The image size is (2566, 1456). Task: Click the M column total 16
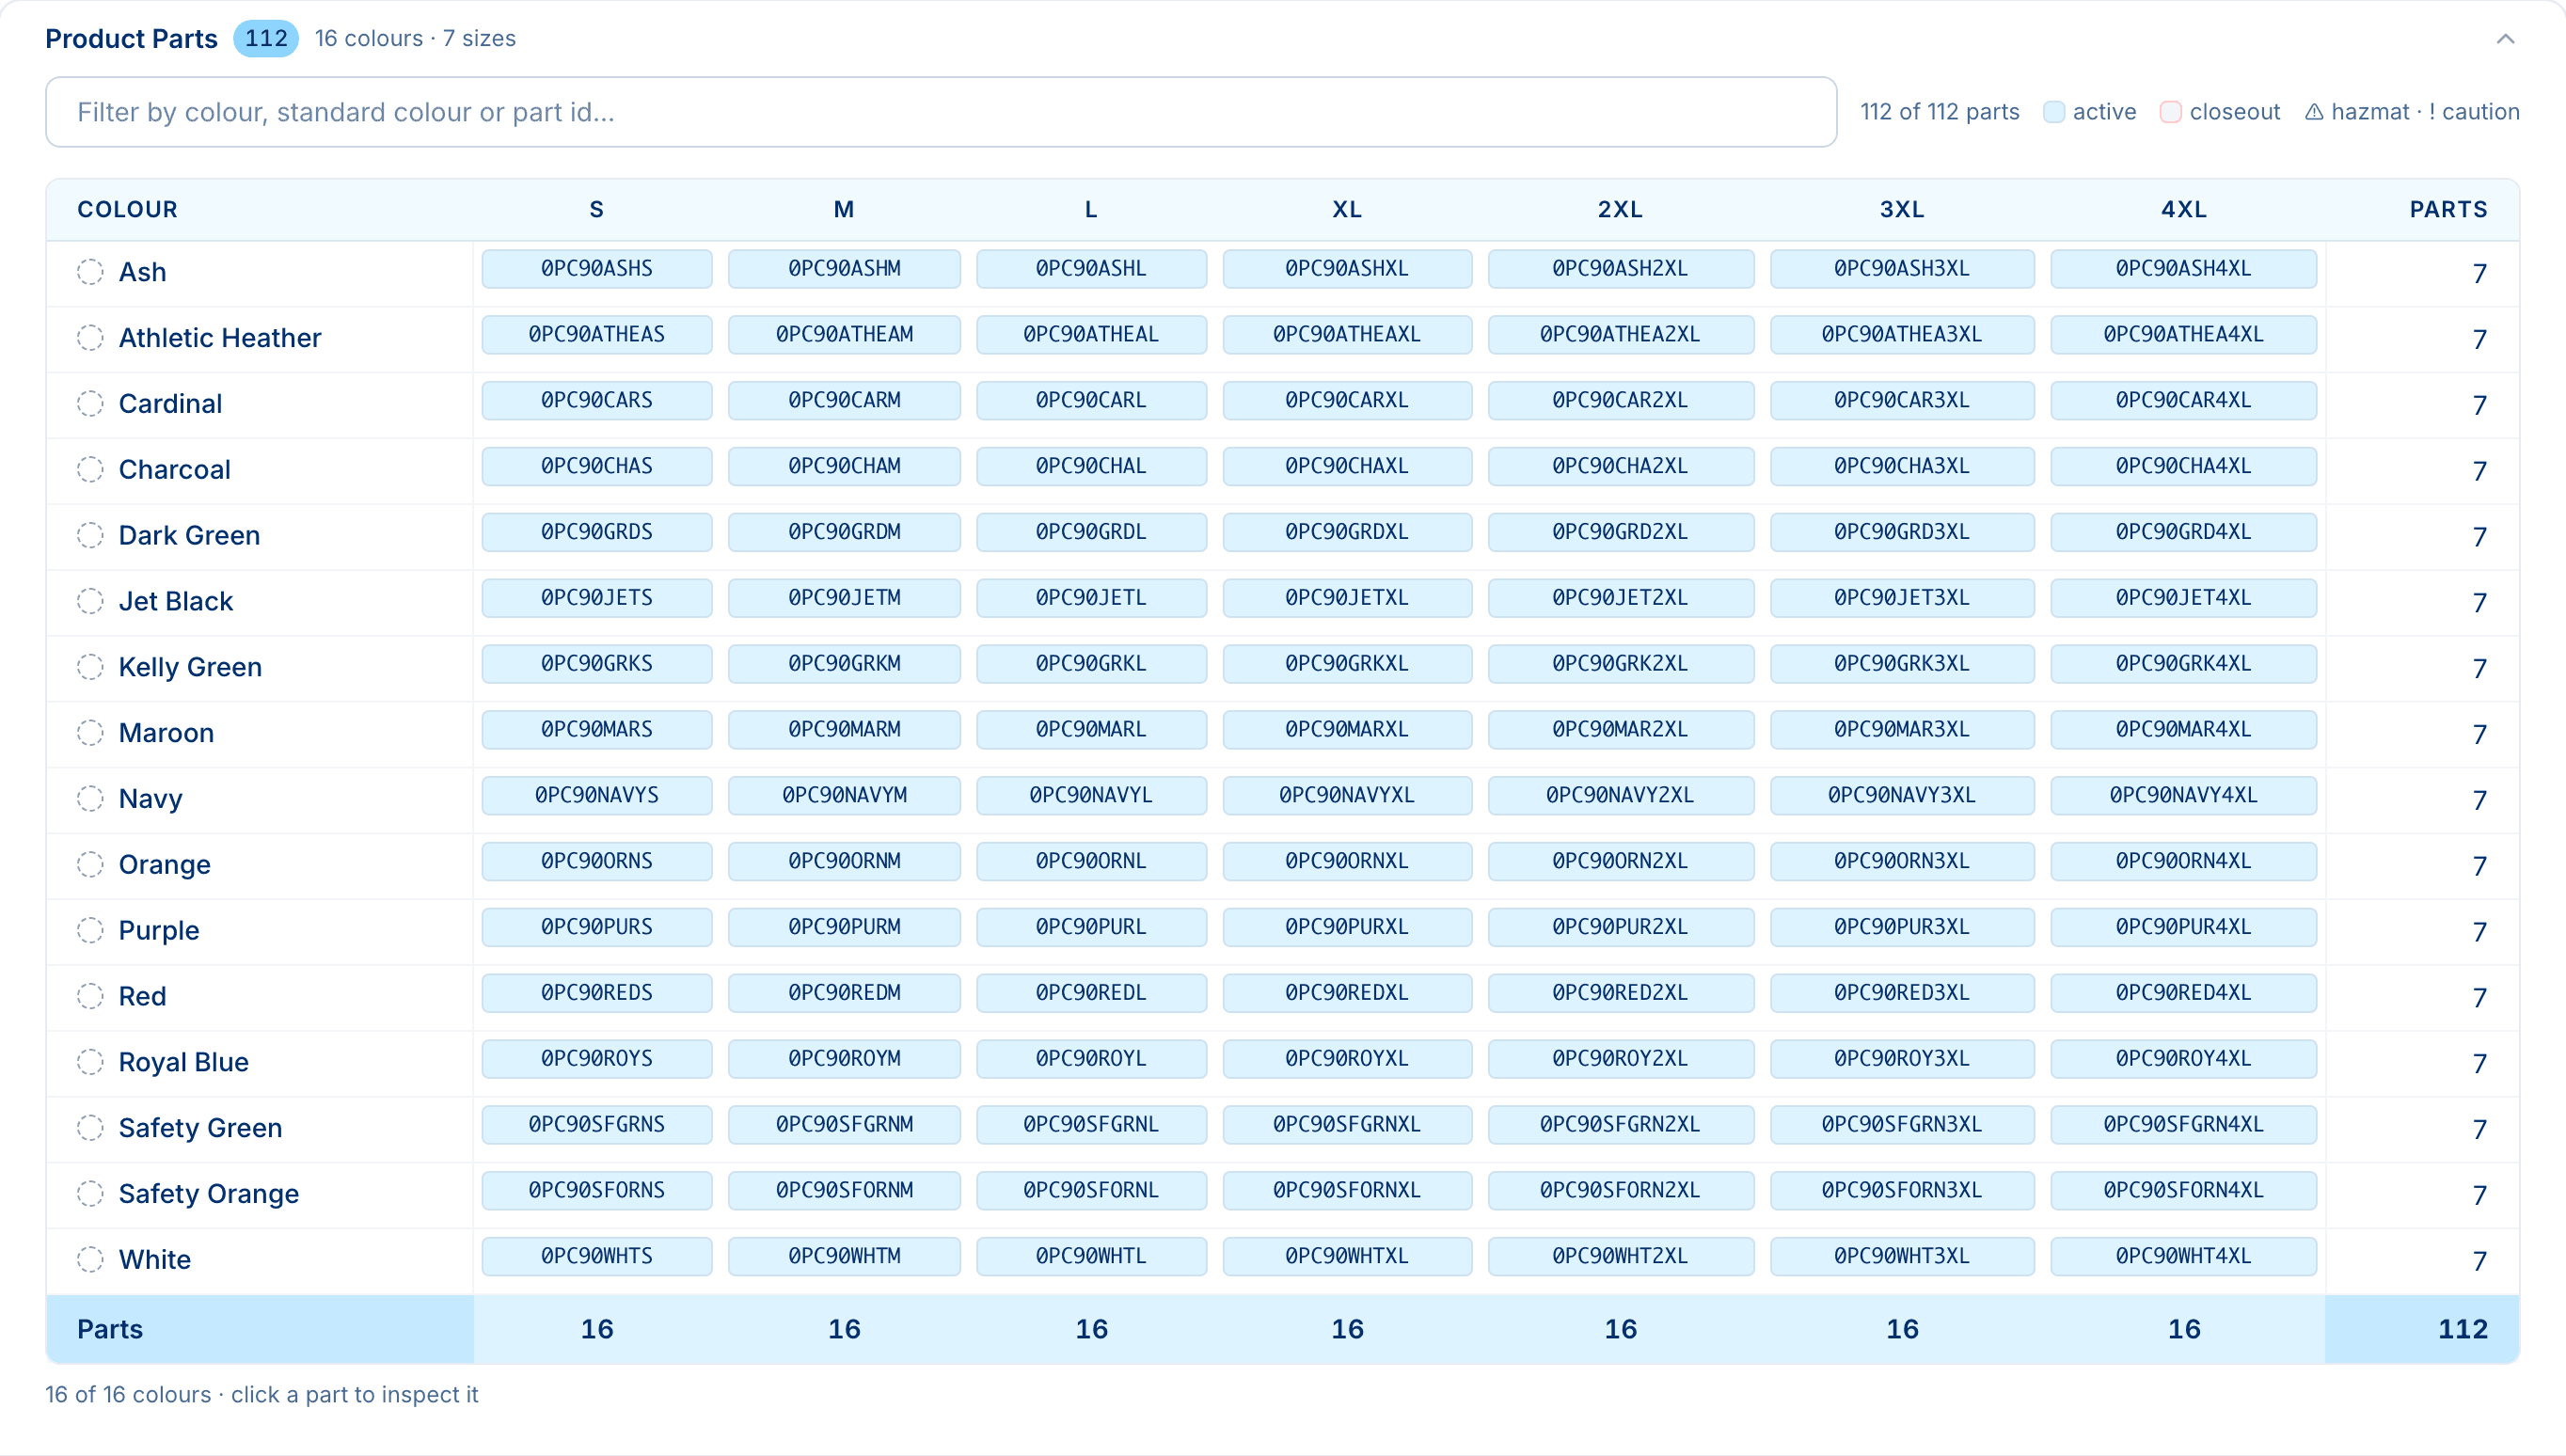tap(844, 1329)
